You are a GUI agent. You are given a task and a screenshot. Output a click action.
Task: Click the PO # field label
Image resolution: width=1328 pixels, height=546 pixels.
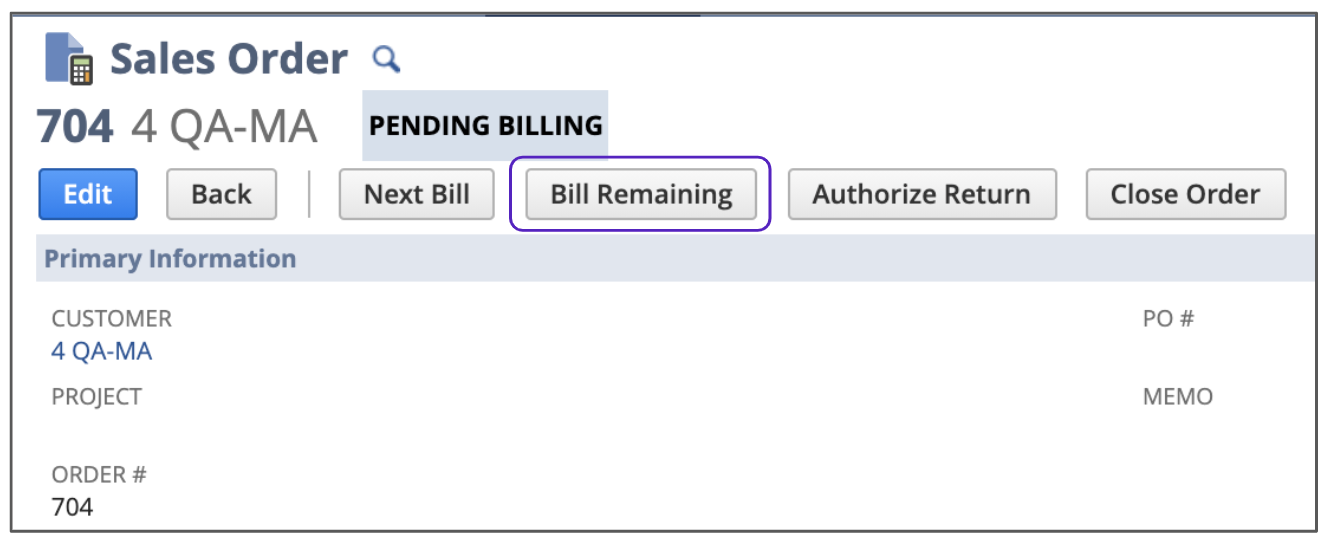1168,319
